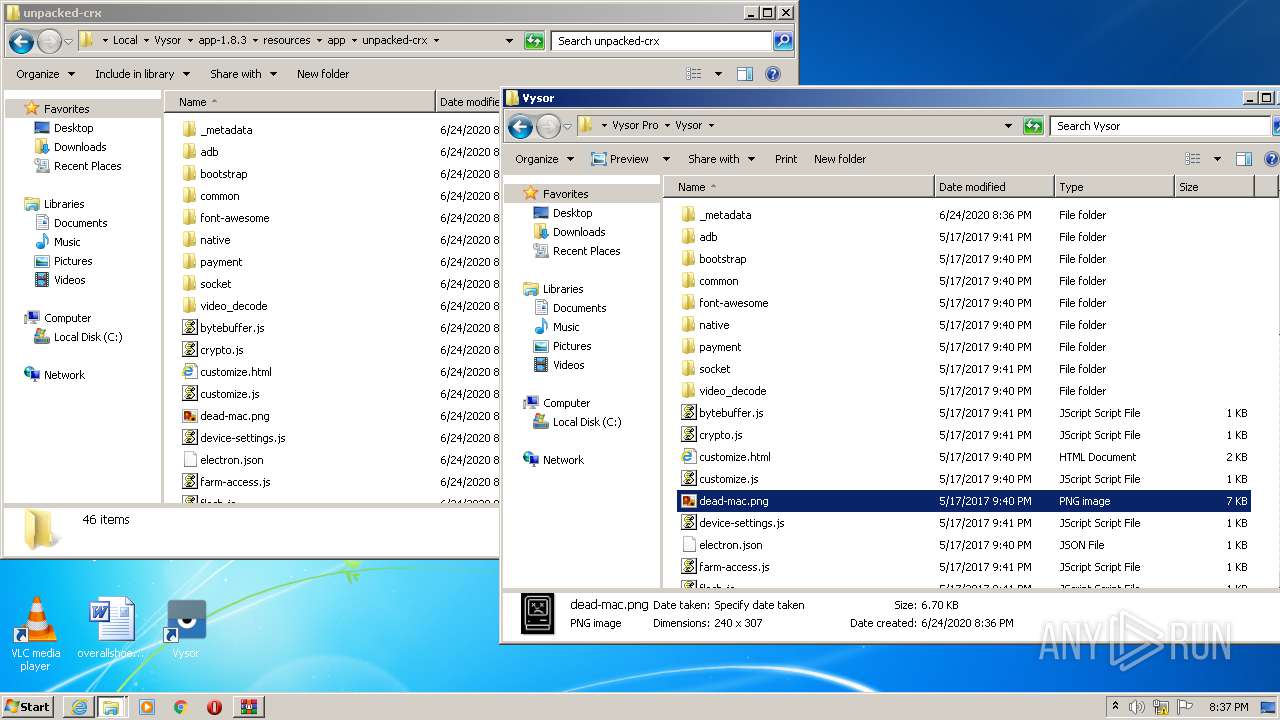1280x720 pixels.
Task: Click the refresh icon in unpacked-crx address bar
Action: pos(535,41)
